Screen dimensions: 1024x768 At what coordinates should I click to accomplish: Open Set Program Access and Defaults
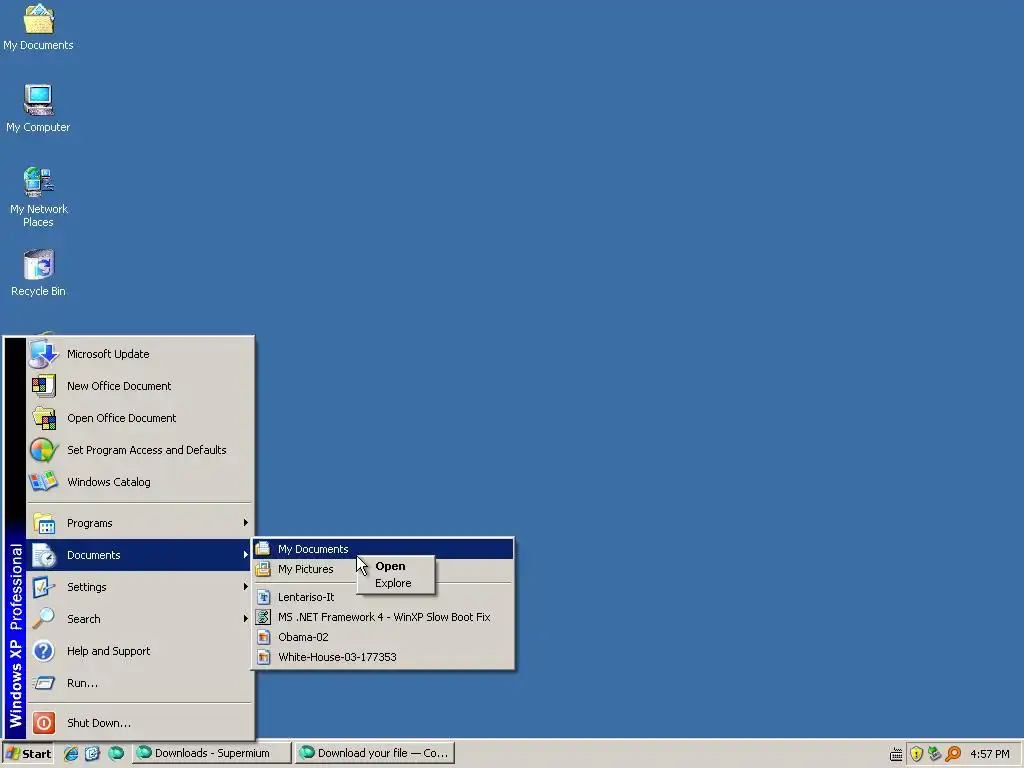click(140, 450)
